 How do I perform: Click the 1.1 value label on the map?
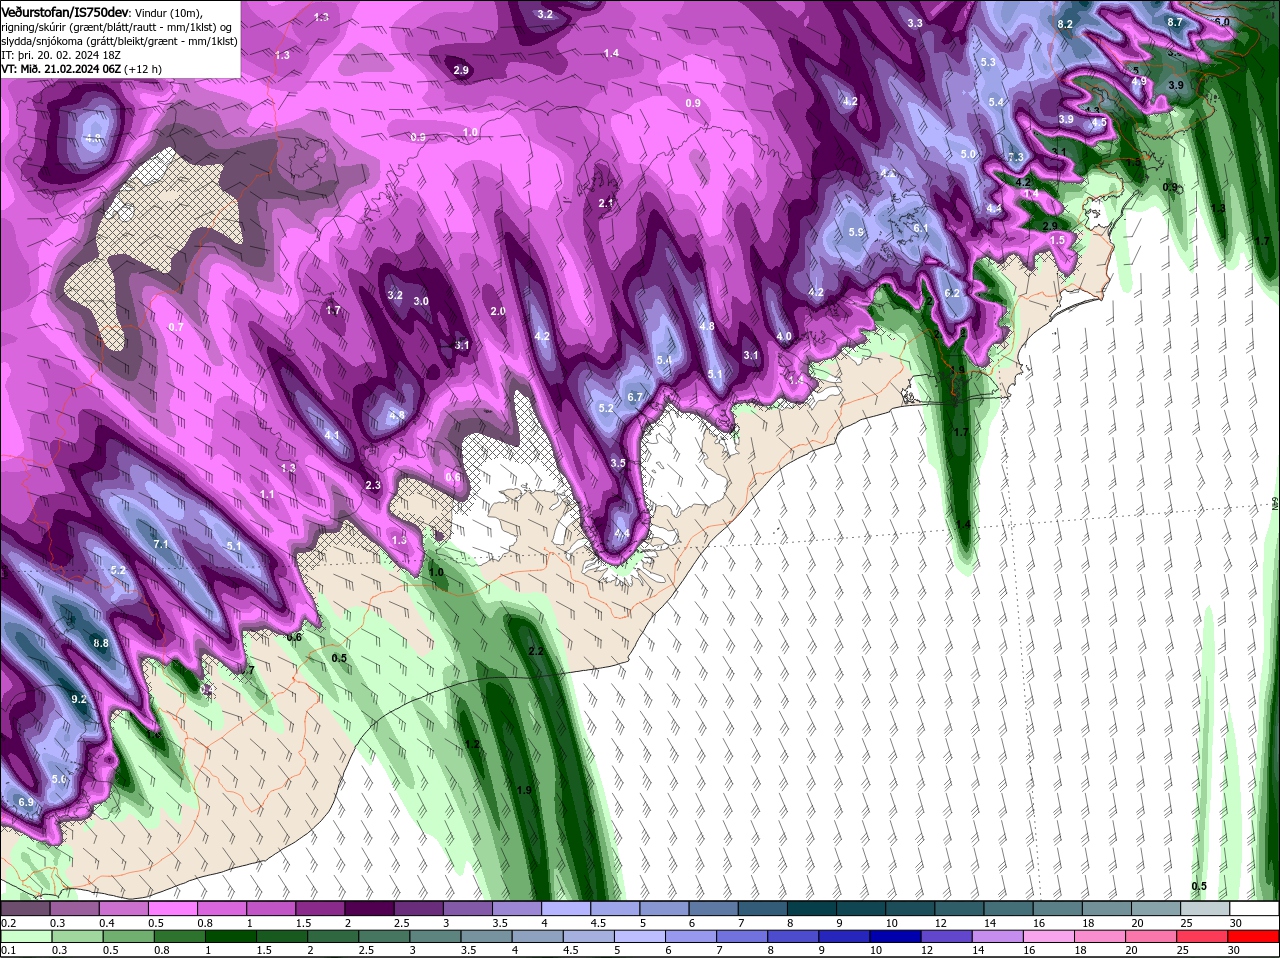(267, 494)
